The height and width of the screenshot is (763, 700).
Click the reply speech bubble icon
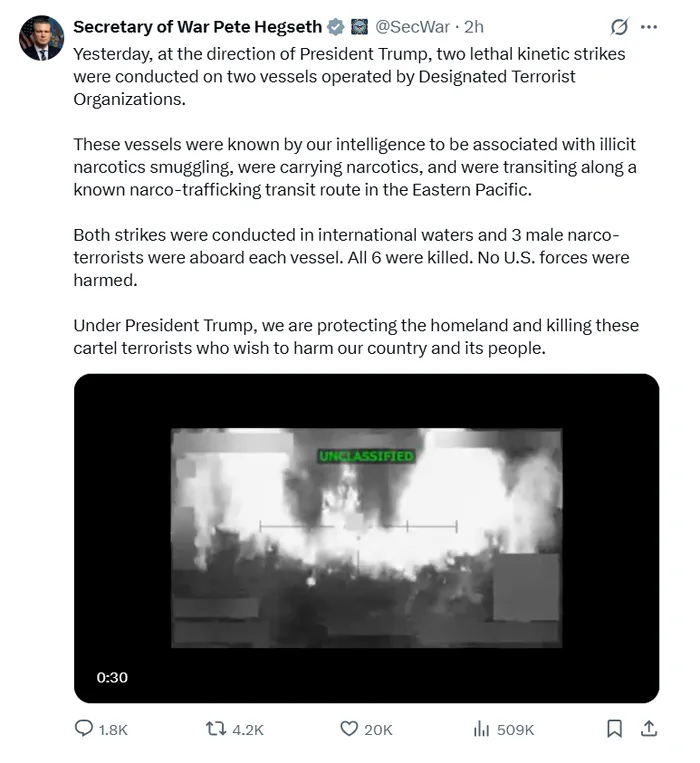coord(84,729)
